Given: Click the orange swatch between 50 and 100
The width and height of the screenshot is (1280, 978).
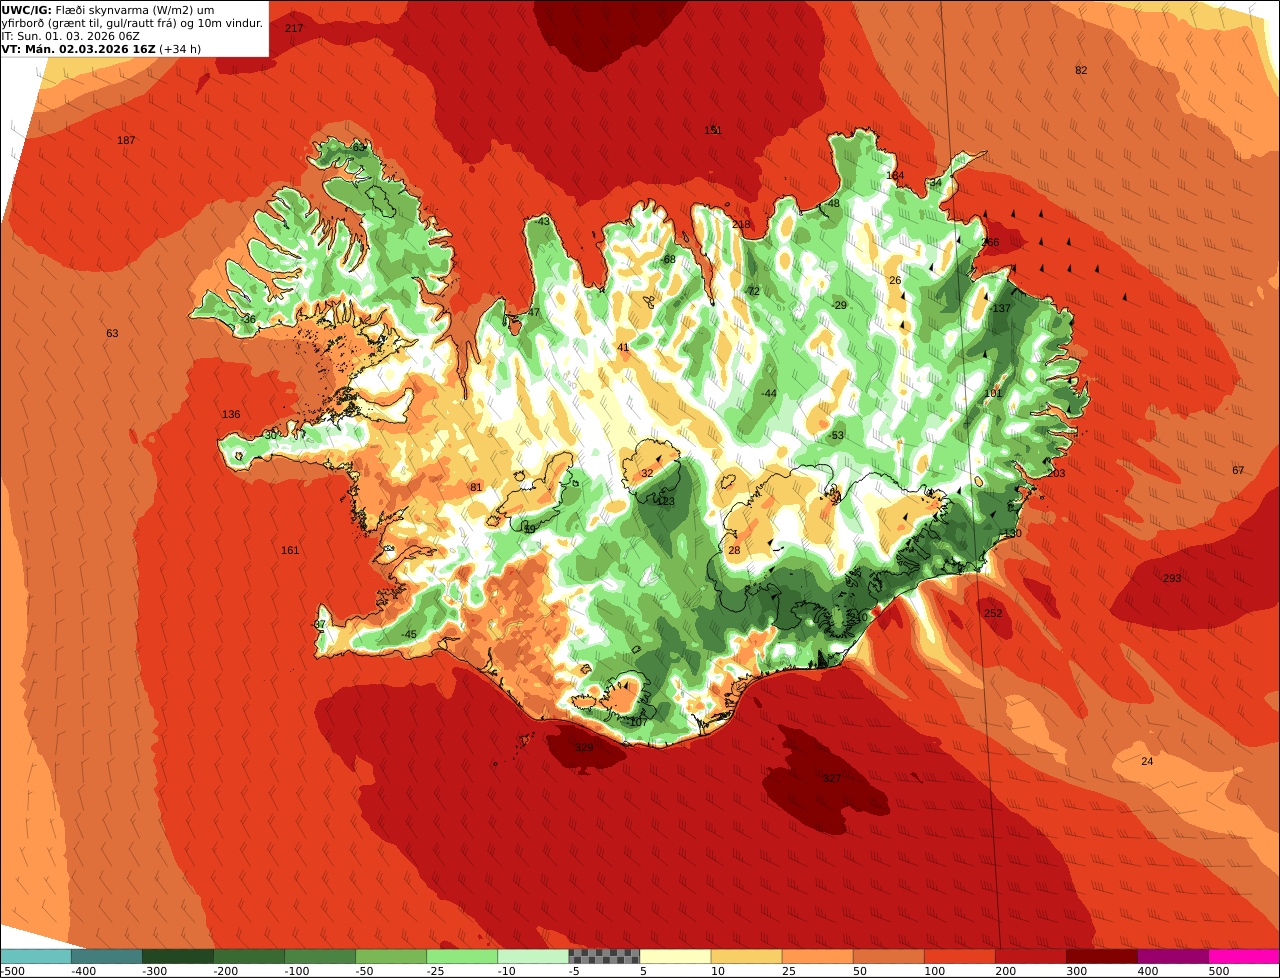Looking at the screenshot, I should tap(888, 956).
